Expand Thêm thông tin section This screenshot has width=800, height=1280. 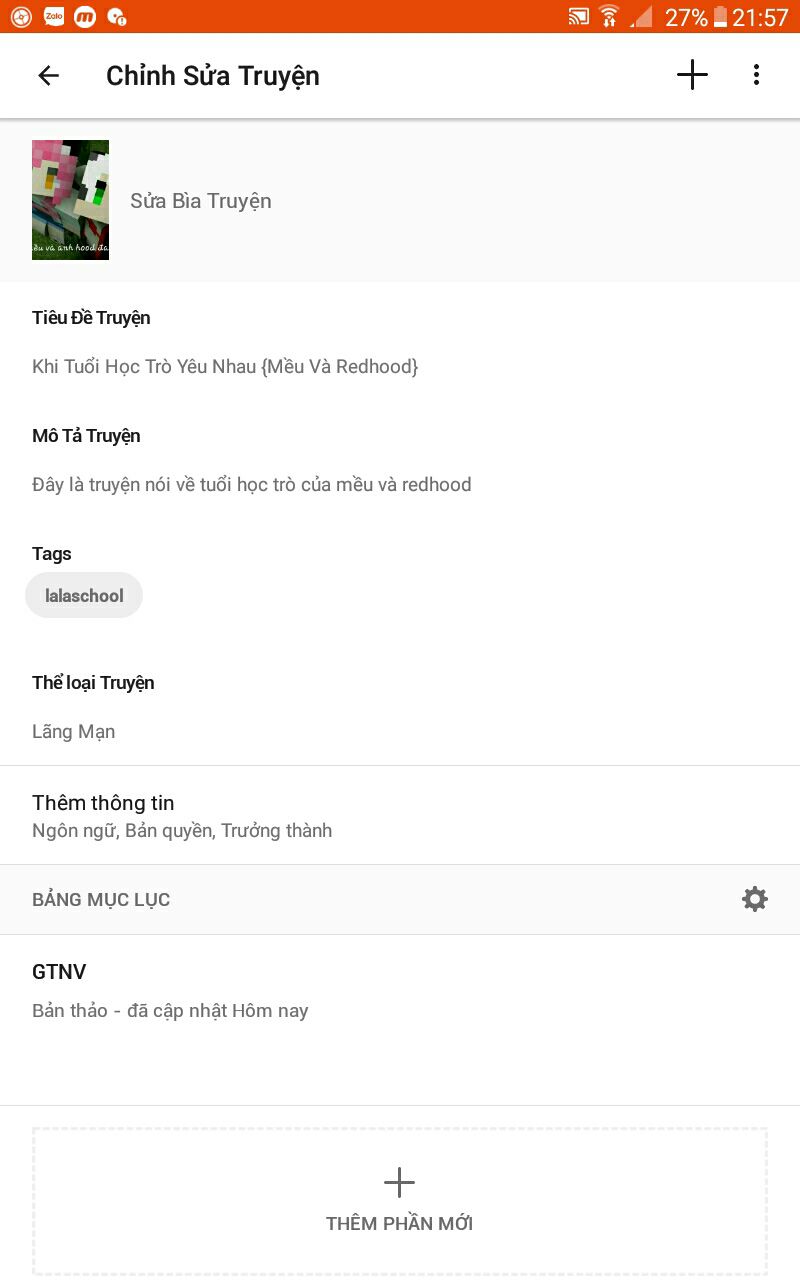[400, 816]
